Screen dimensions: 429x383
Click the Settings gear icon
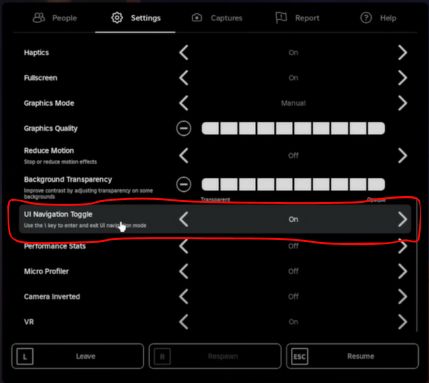[117, 18]
